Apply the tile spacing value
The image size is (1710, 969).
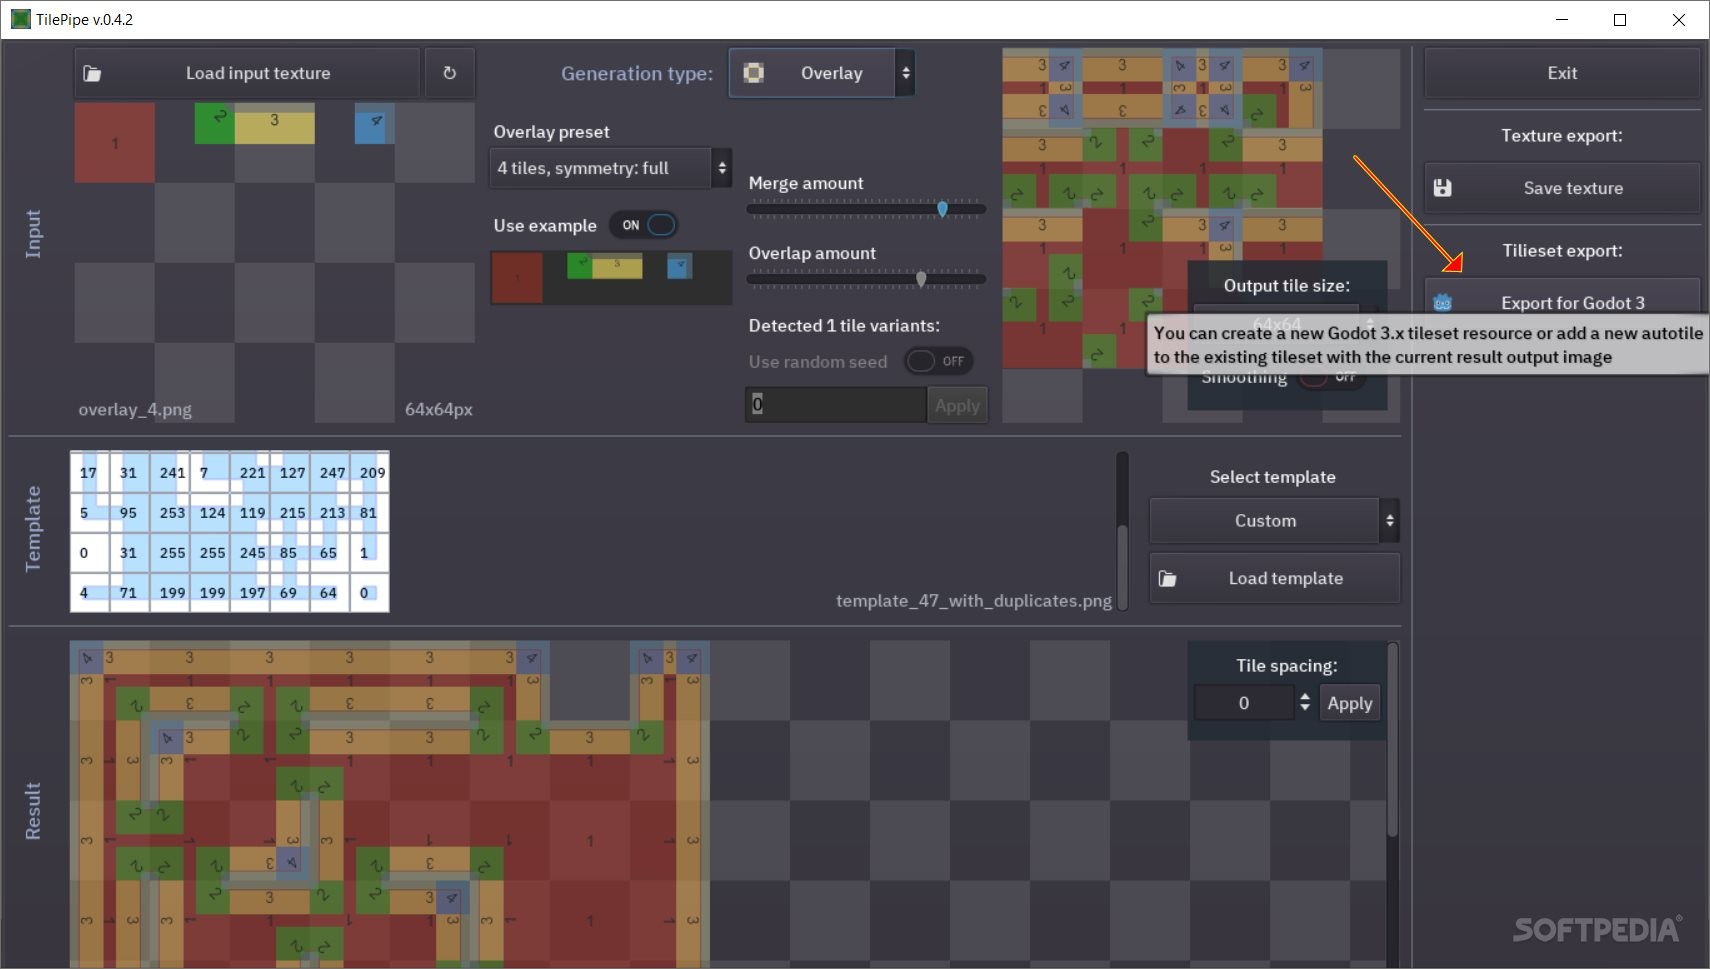(x=1349, y=703)
